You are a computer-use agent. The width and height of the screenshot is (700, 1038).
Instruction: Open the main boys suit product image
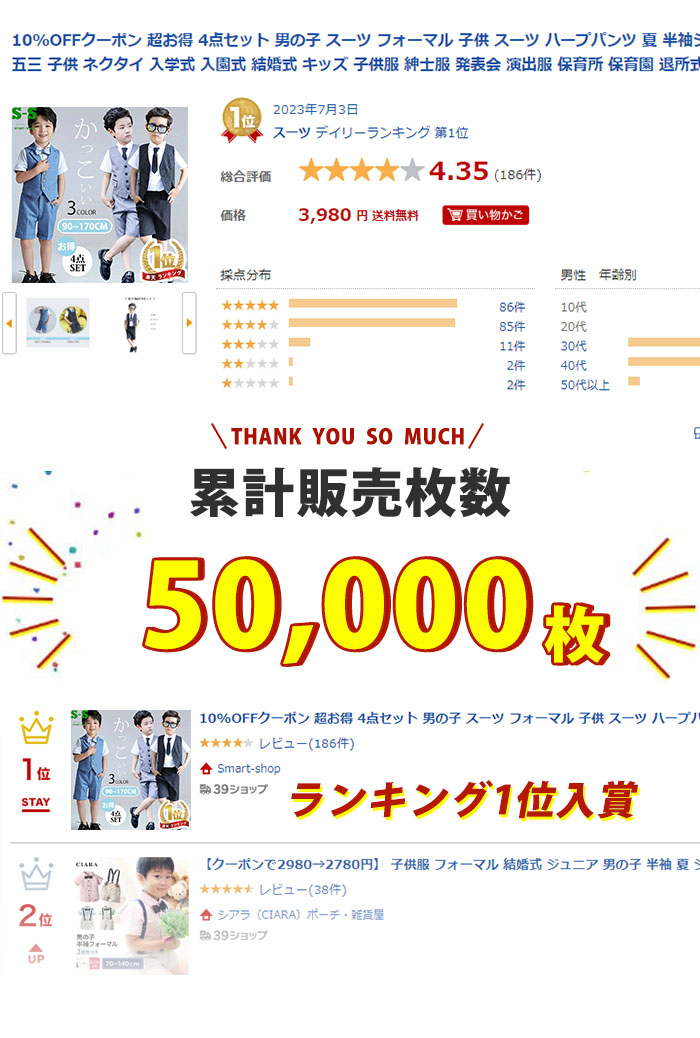99,195
